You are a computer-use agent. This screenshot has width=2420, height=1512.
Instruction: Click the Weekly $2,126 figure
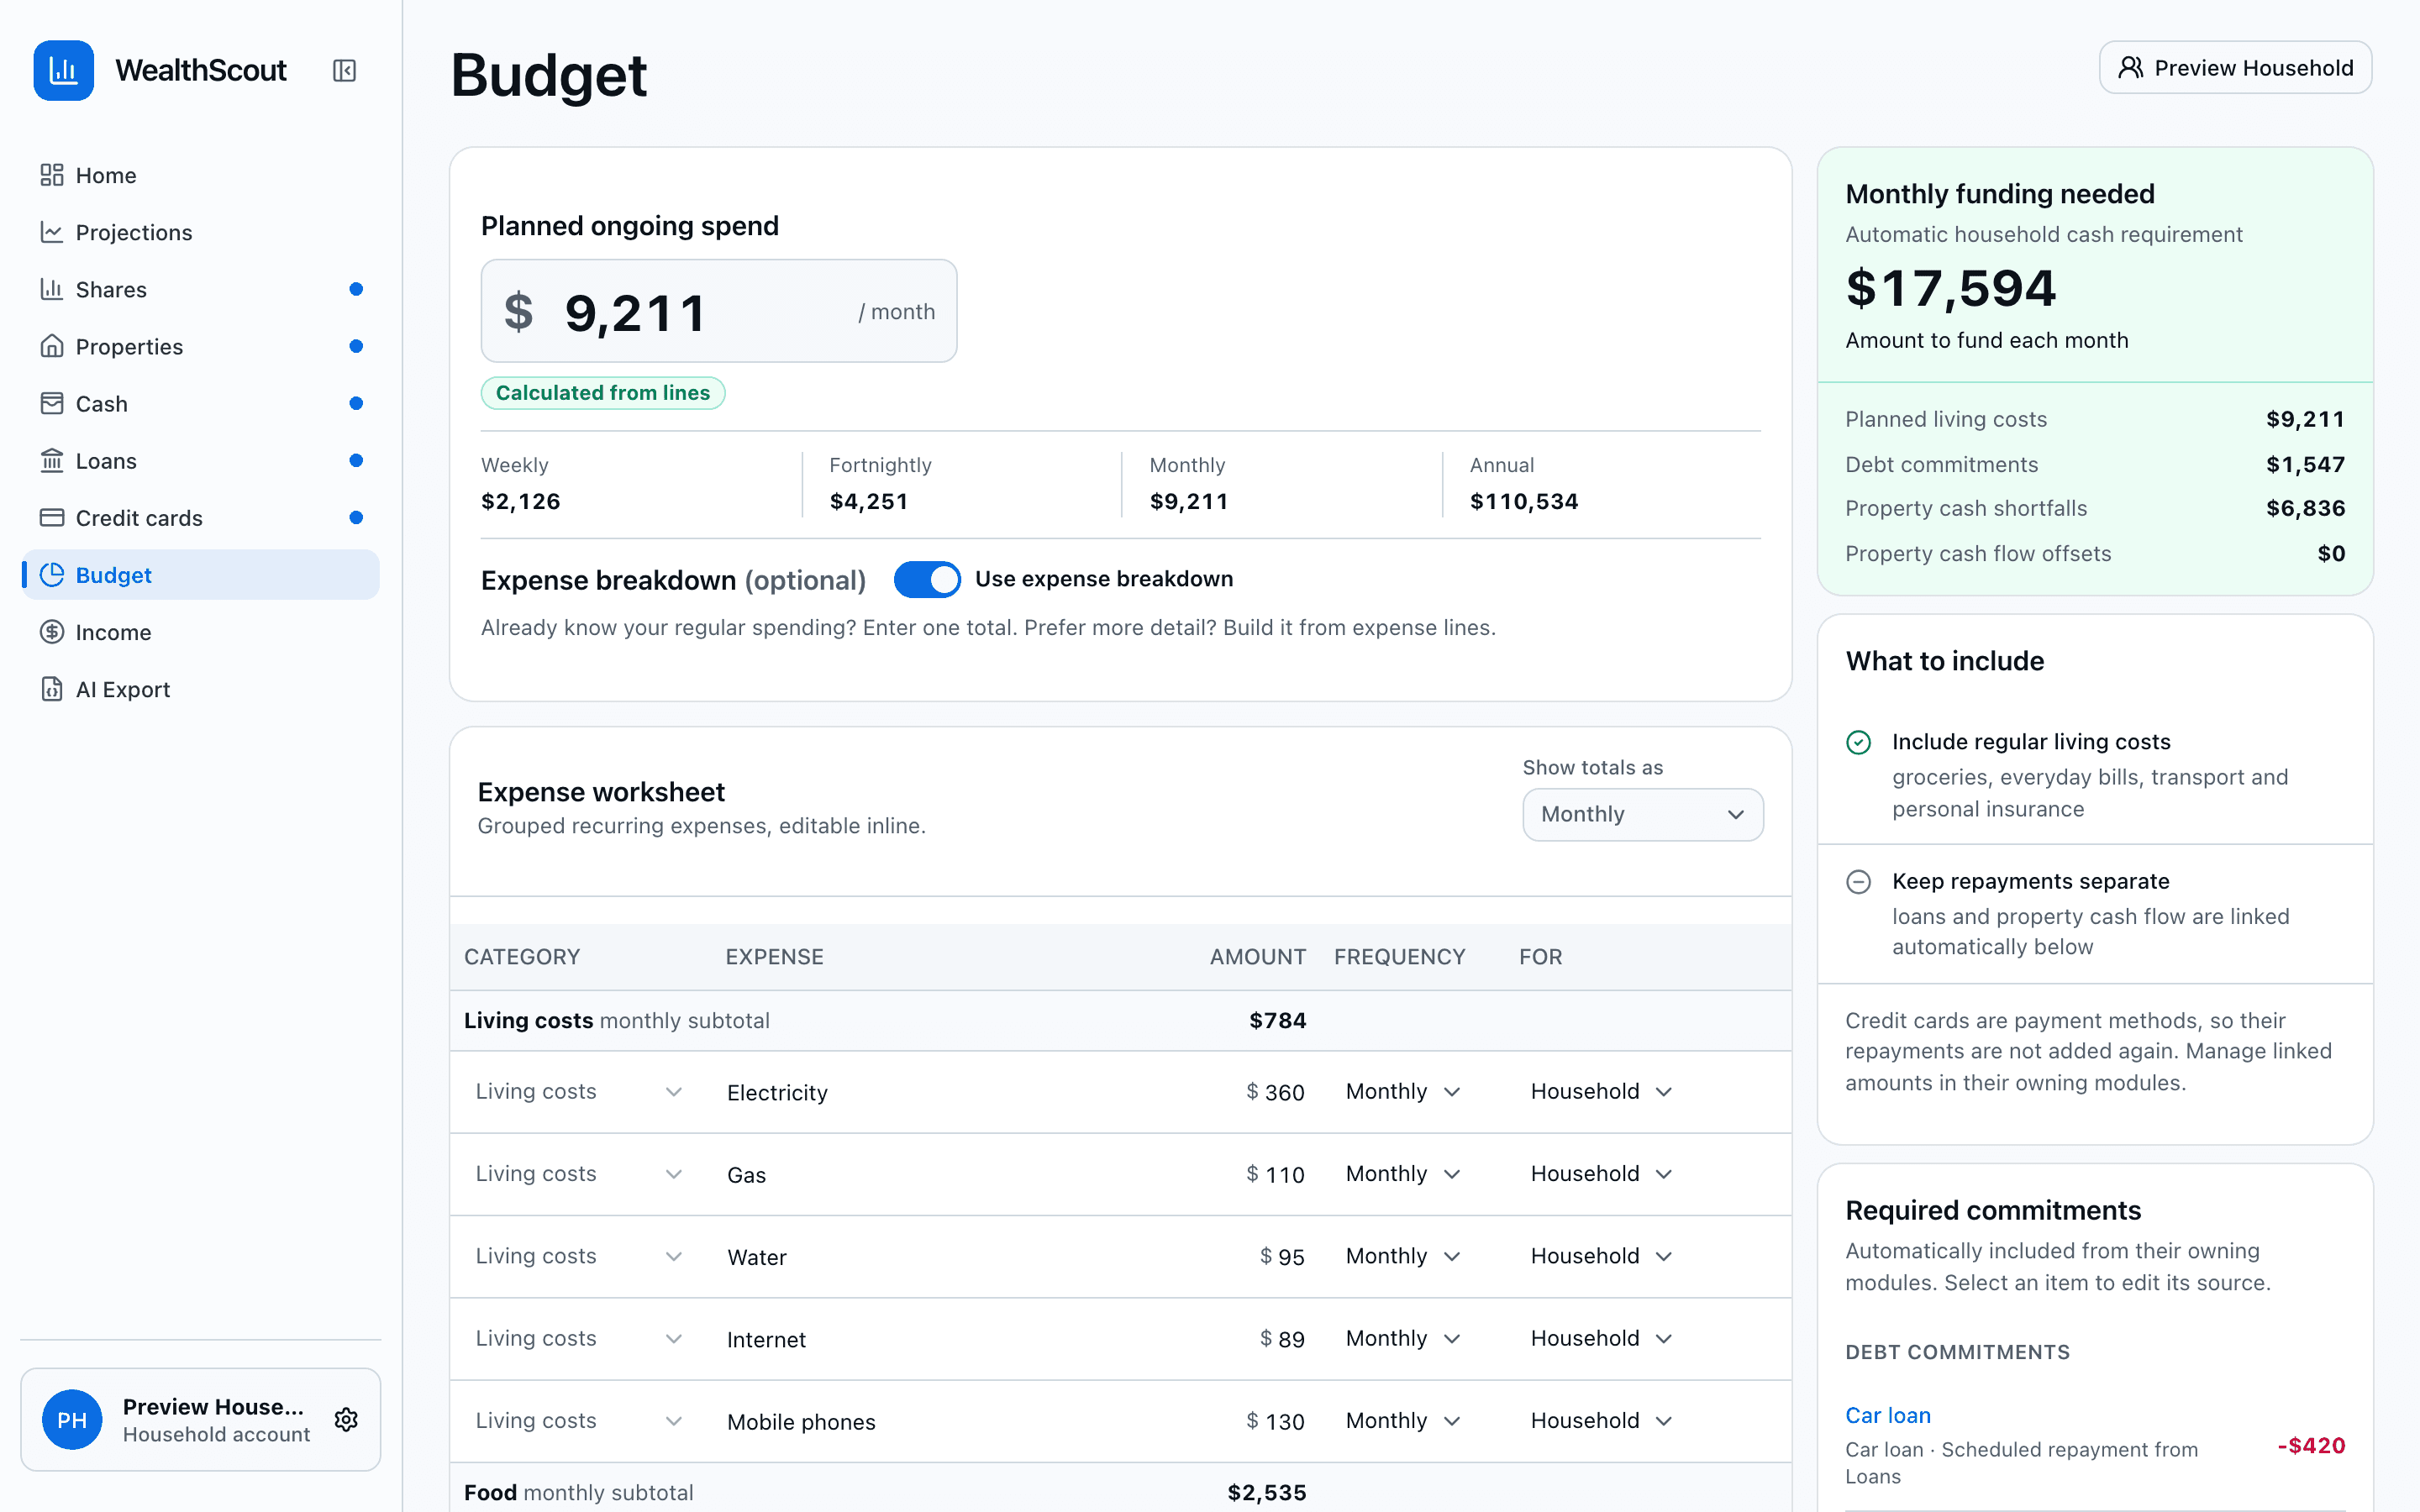tap(521, 501)
